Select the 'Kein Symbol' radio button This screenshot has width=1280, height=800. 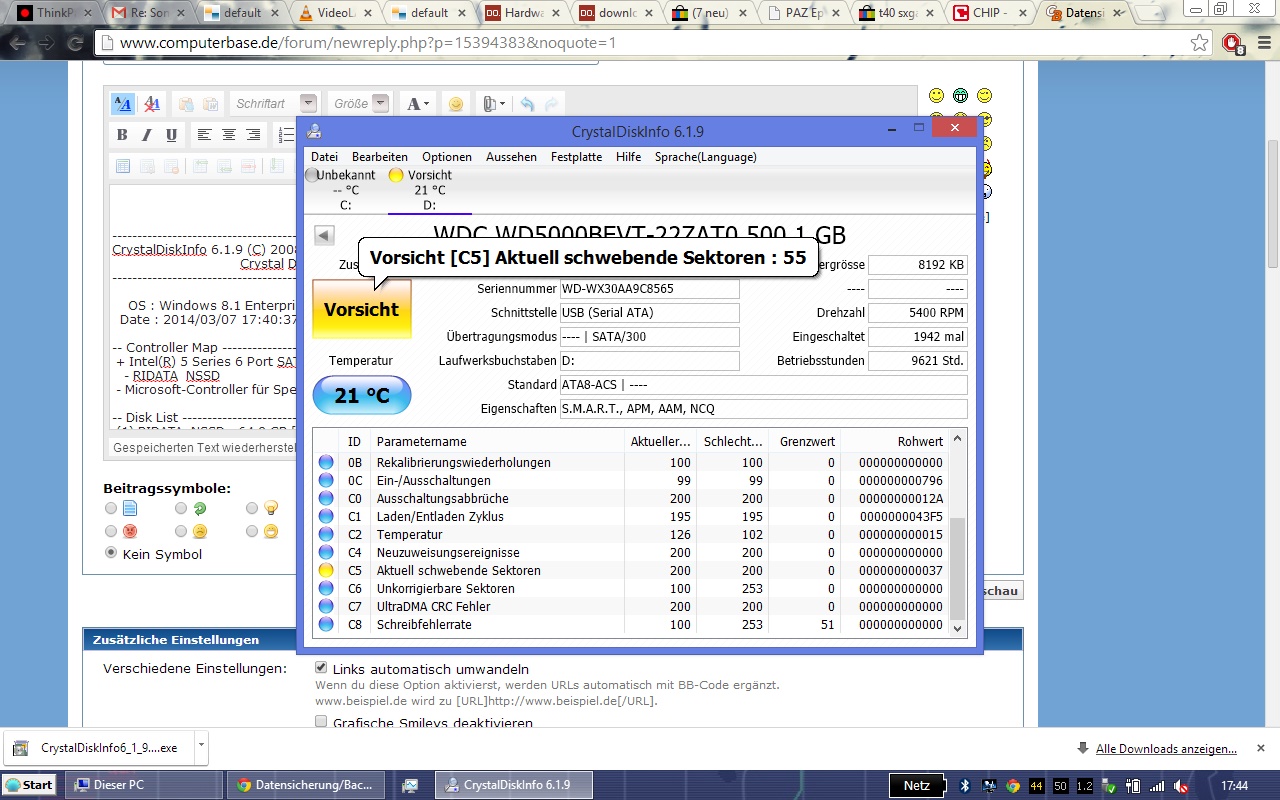(111, 553)
